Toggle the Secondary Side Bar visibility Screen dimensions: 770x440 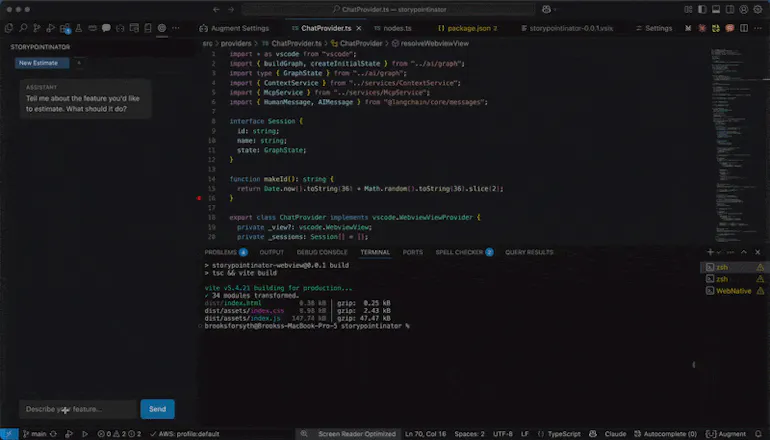pyautogui.click(x=730, y=9)
